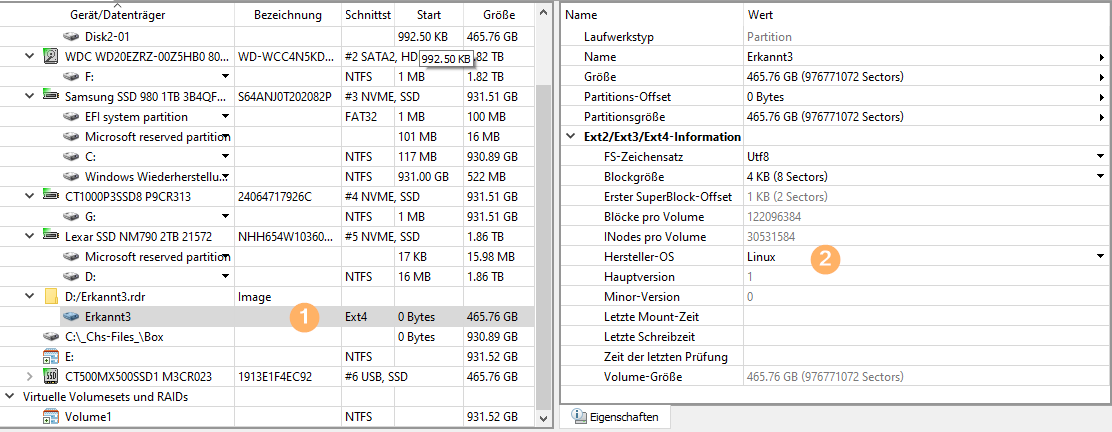Click the Erkannt3 partition icon
The image size is (1112, 432).
click(x=71, y=317)
